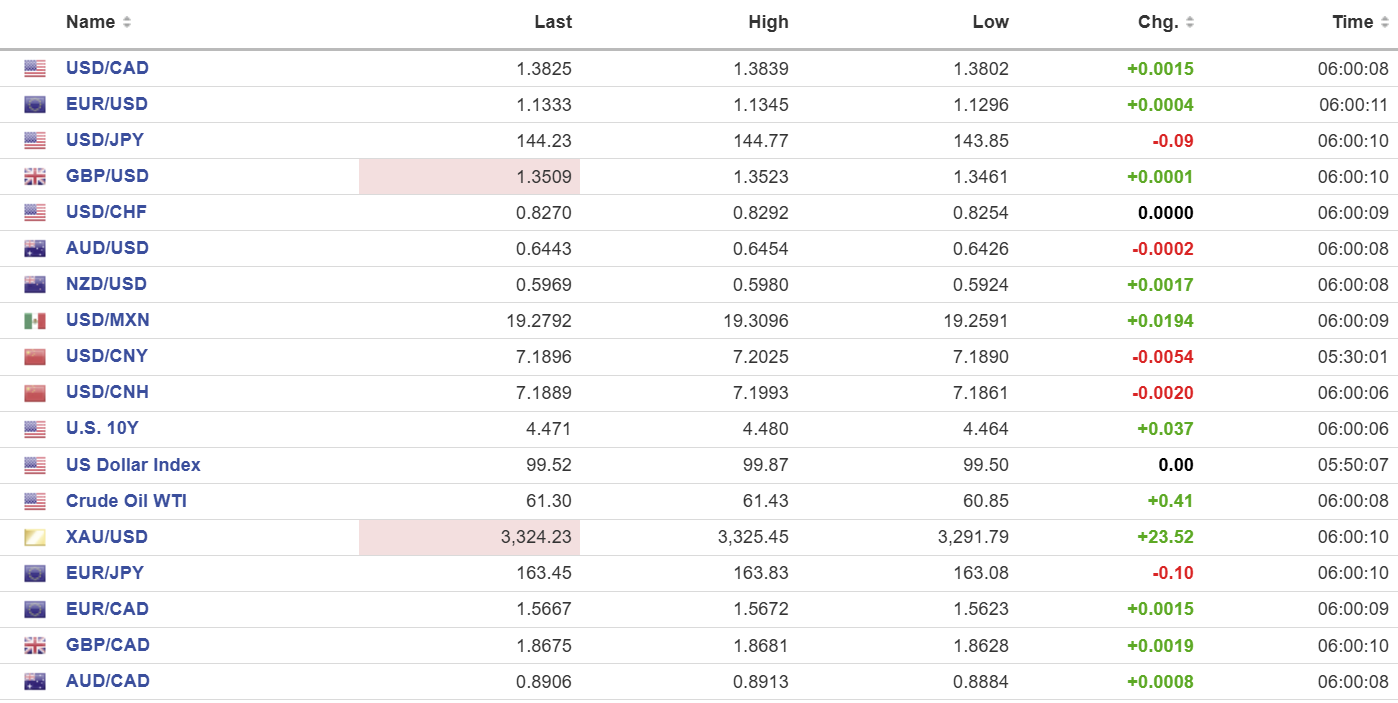Image resolution: width=1398 pixels, height=703 pixels.
Task: Sort by the Chg. column arrows
Action: (1189, 22)
